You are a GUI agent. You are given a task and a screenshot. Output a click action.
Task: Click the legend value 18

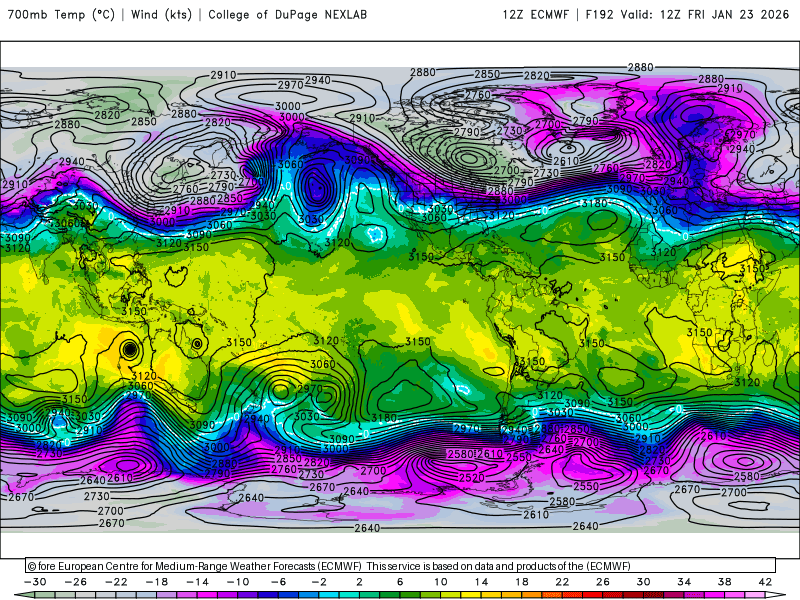pyautogui.click(x=521, y=582)
